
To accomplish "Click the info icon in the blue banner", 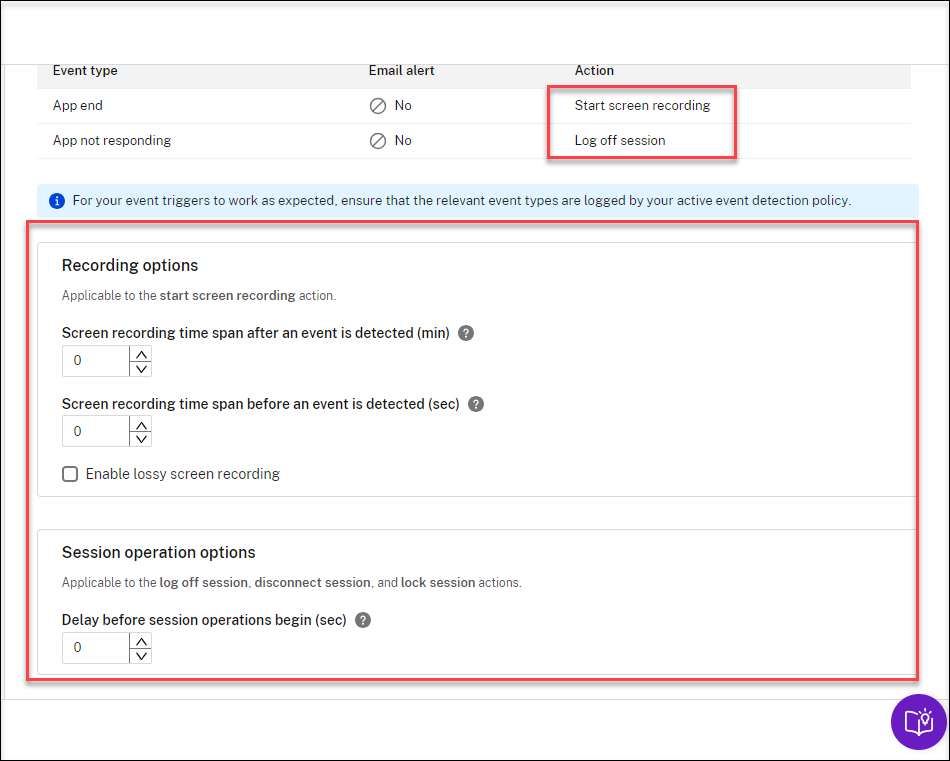I will click(56, 200).
